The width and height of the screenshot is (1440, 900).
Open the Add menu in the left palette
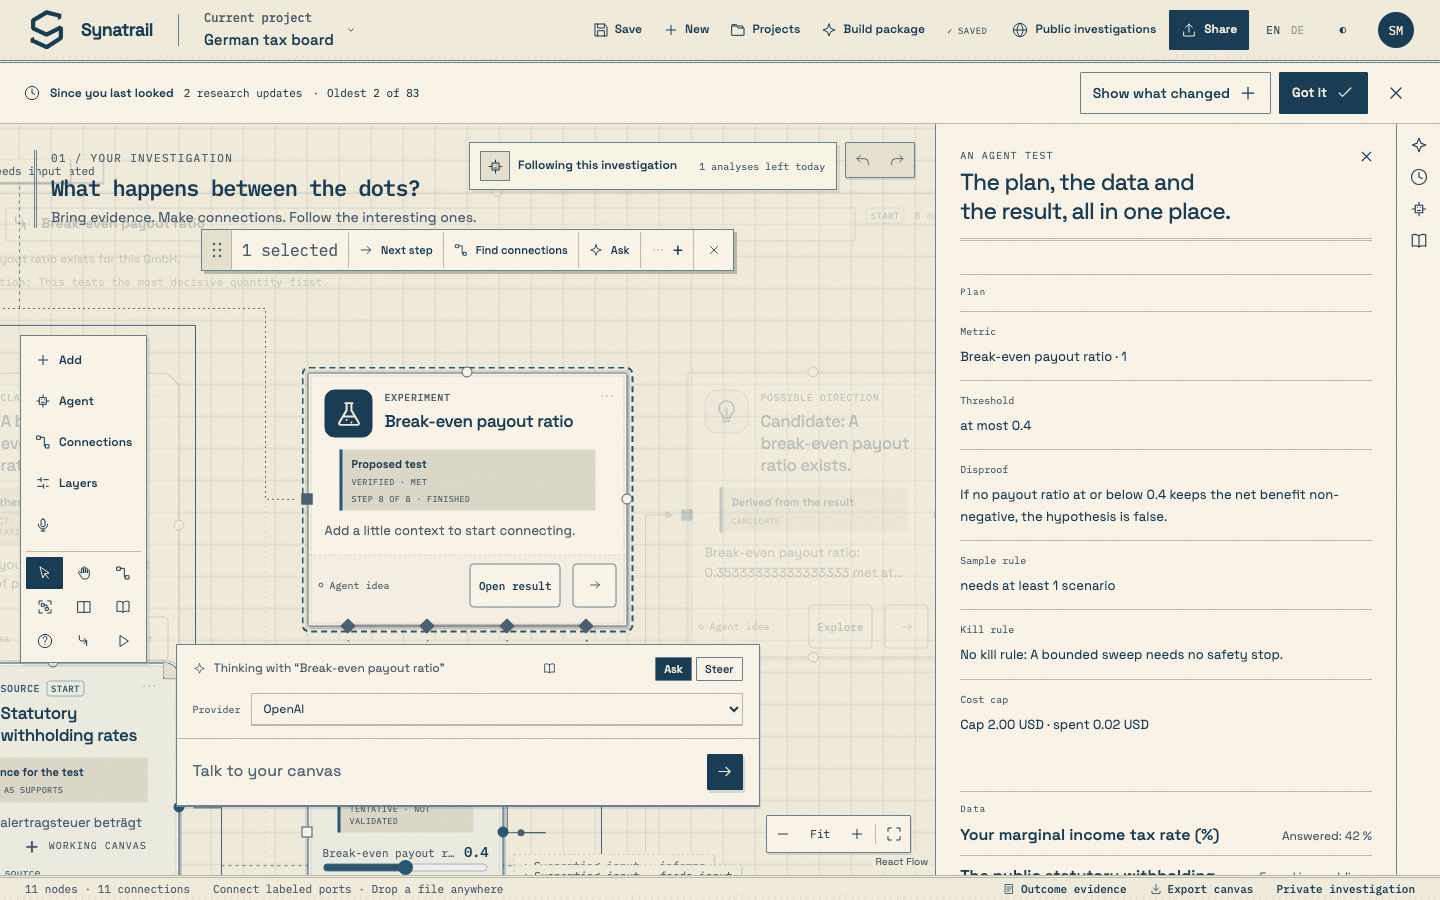[84, 360]
